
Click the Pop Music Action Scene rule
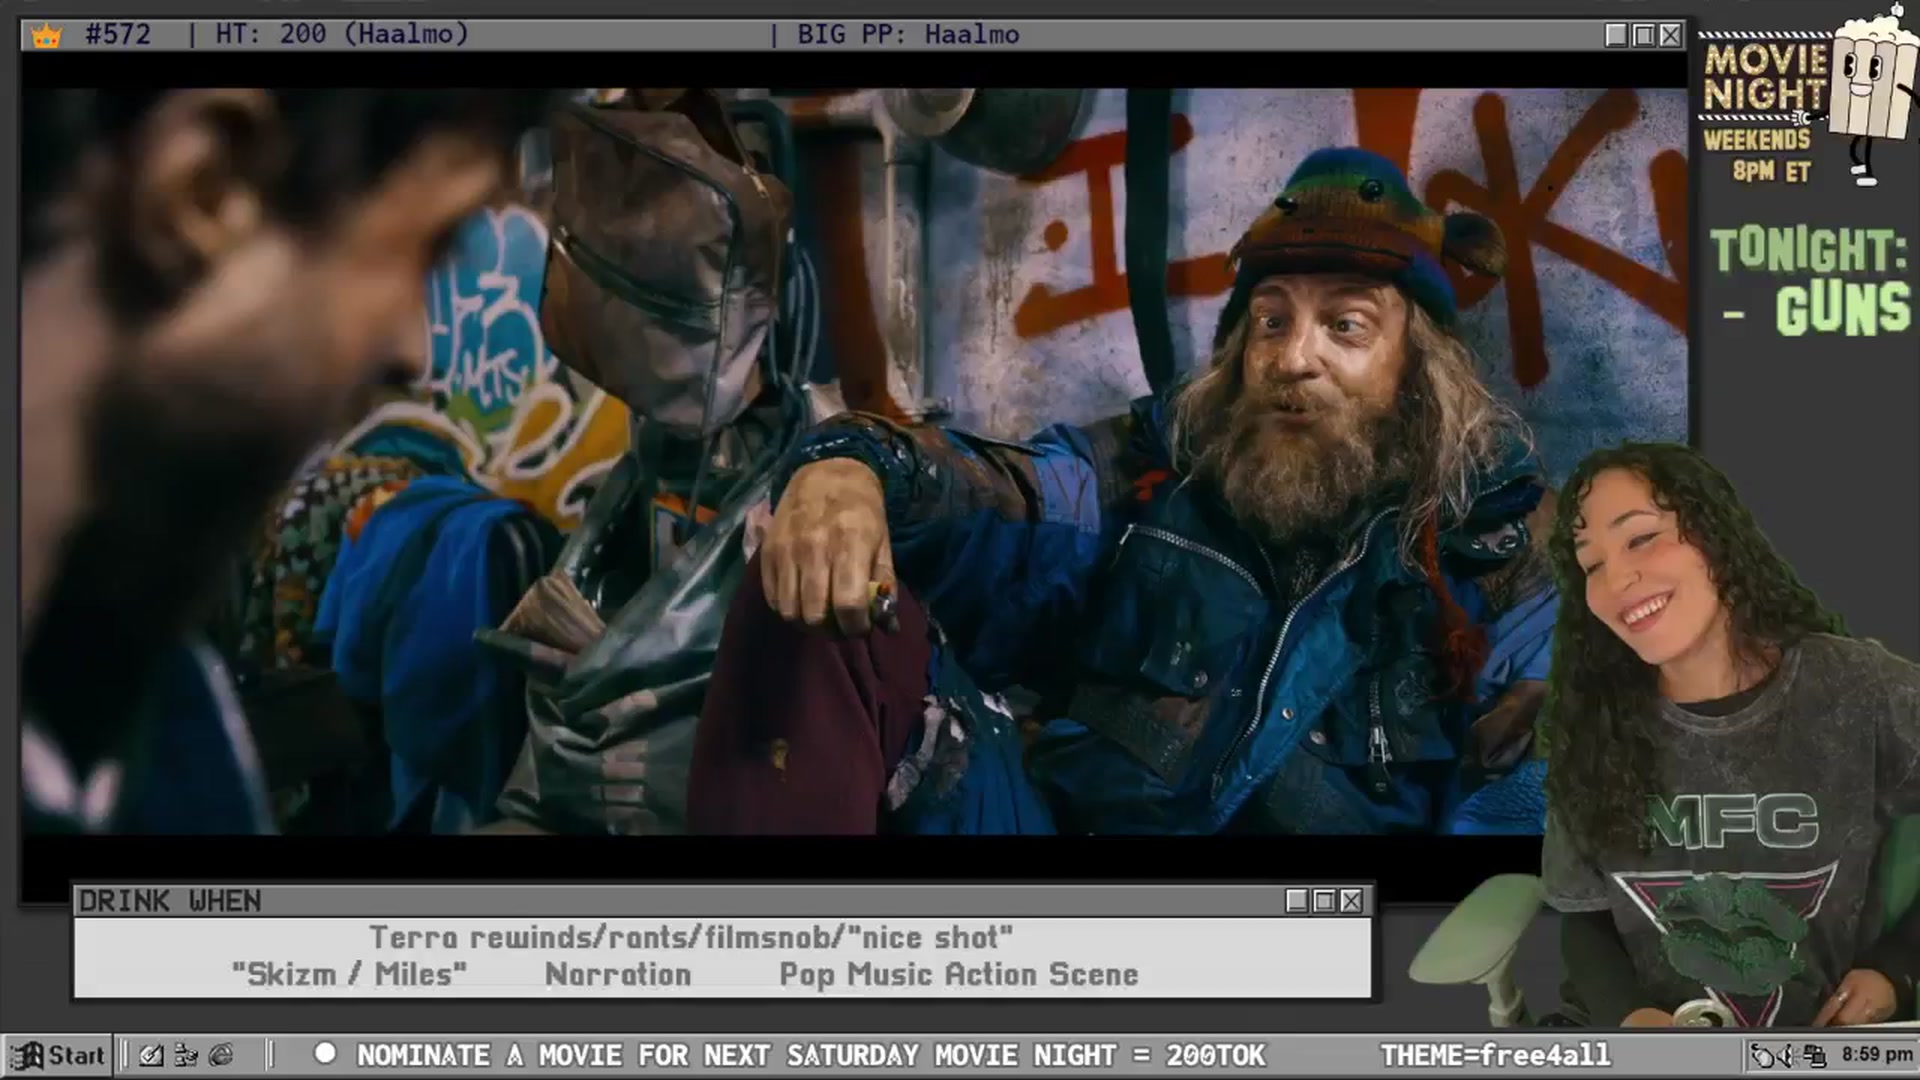coord(959,974)
